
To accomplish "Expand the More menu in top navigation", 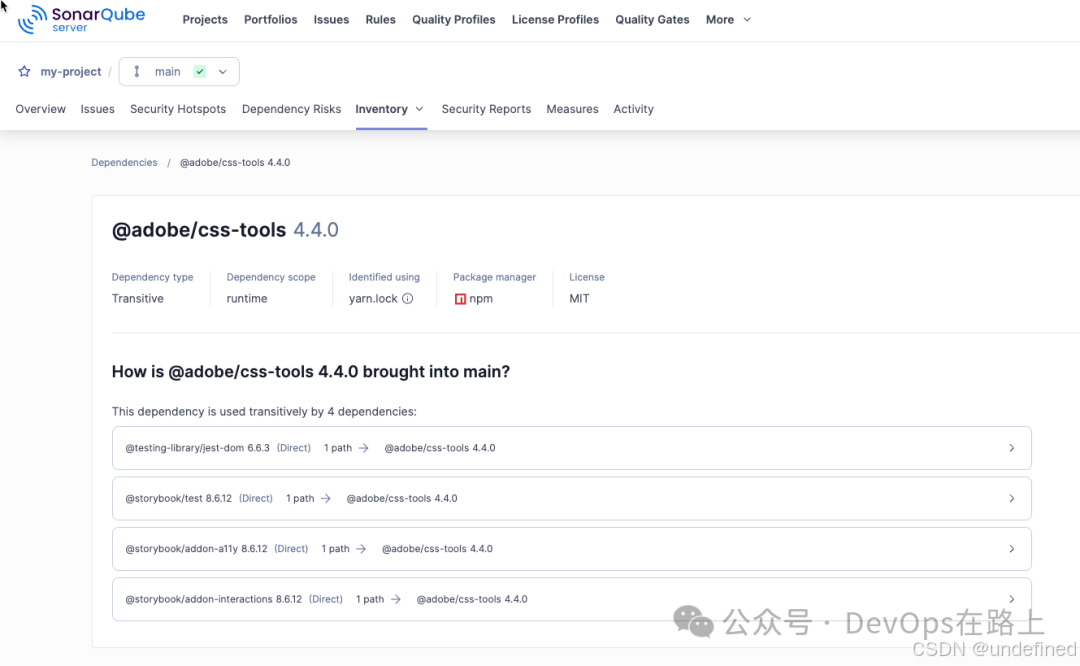I will click(728, 19).
